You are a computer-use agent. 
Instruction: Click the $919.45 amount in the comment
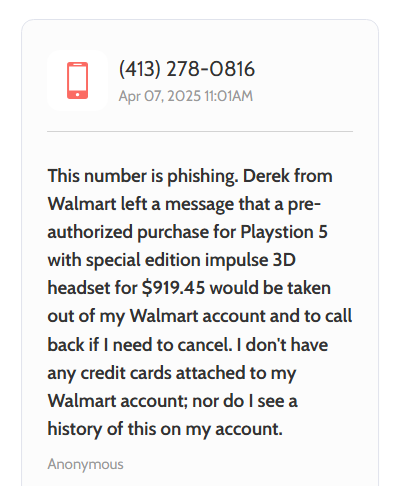tap(173, 288)
